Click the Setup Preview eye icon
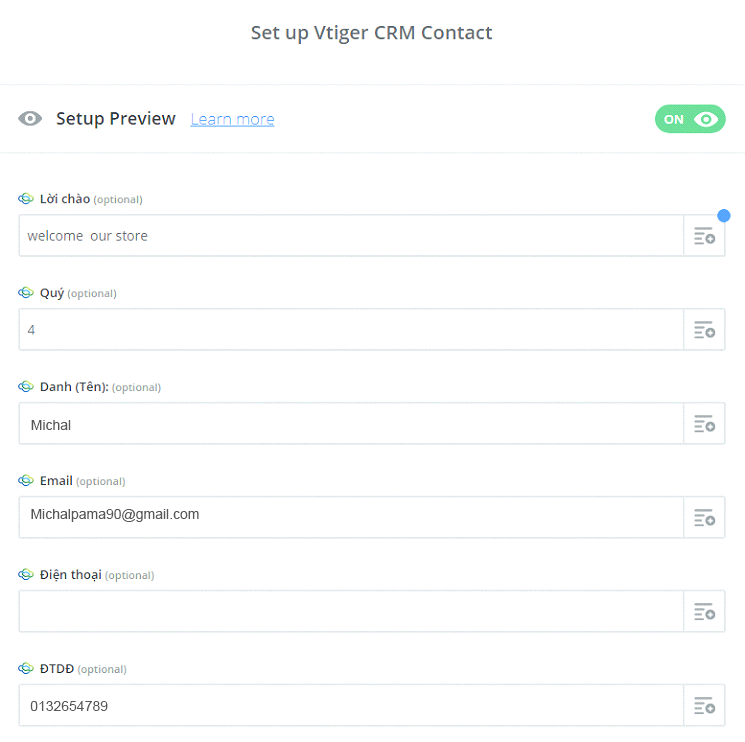Screen dimensions: 745x742 (x=30, y=119)
